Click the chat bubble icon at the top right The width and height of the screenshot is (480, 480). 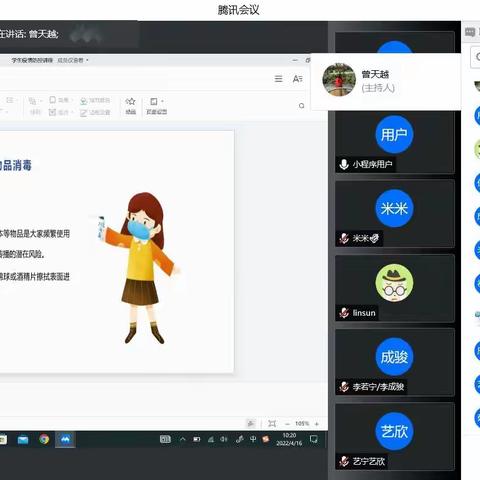point(470,32)
